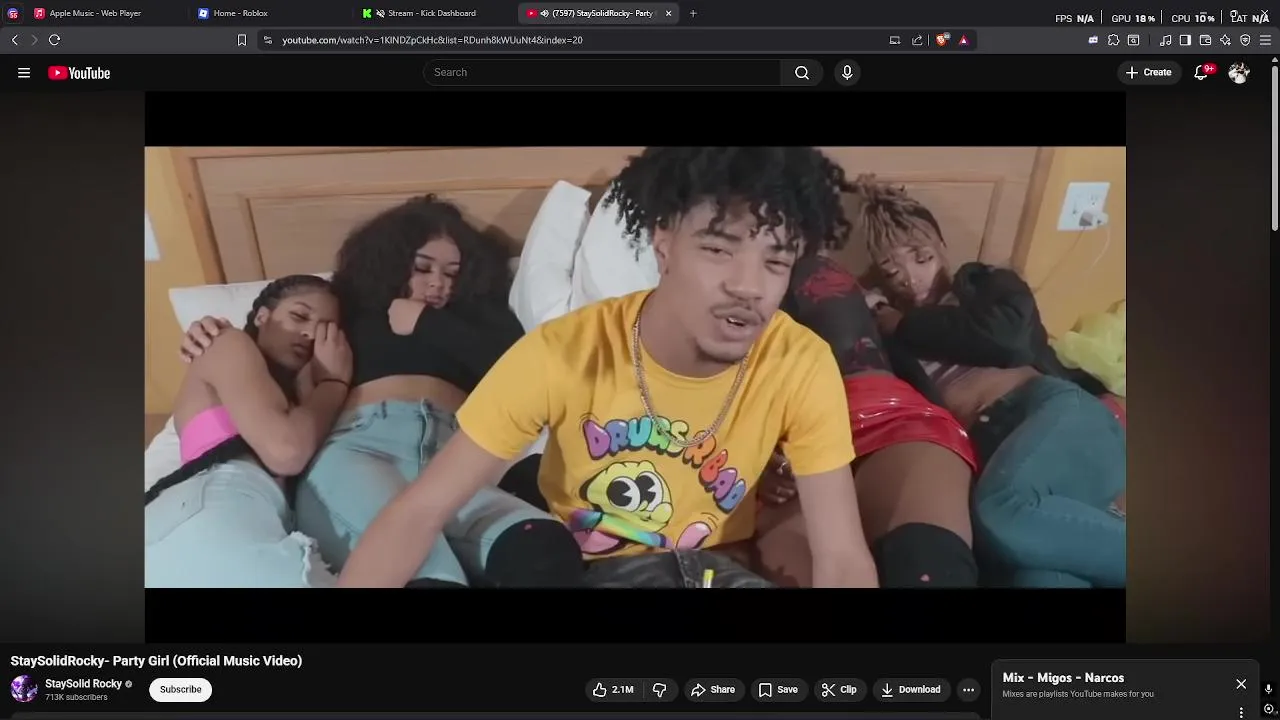The image size is (1280, 720).
Task: Click the YouTube search field
Action: tap(602, 72)
